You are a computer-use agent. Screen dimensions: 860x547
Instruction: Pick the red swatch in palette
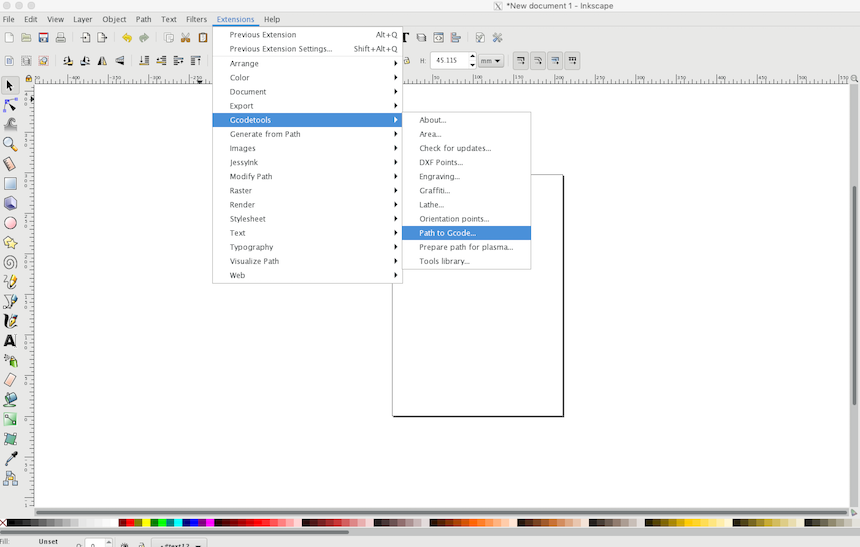pos(130,523)
